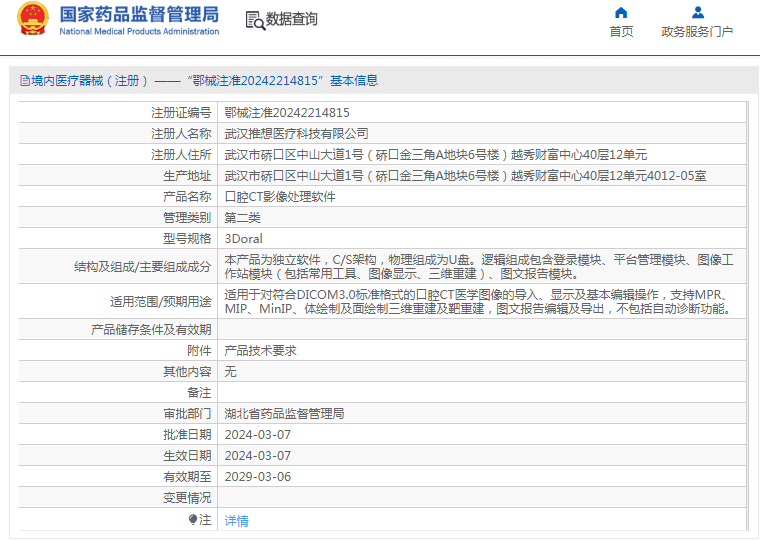Click the 型号规格 label
This screenshot has width=760, height=540.
pos(187,238)
